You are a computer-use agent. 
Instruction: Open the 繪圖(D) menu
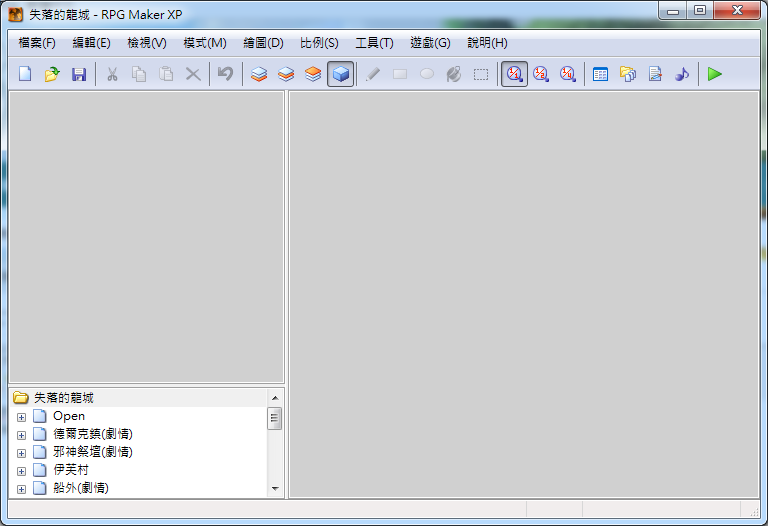coord(264,43)
